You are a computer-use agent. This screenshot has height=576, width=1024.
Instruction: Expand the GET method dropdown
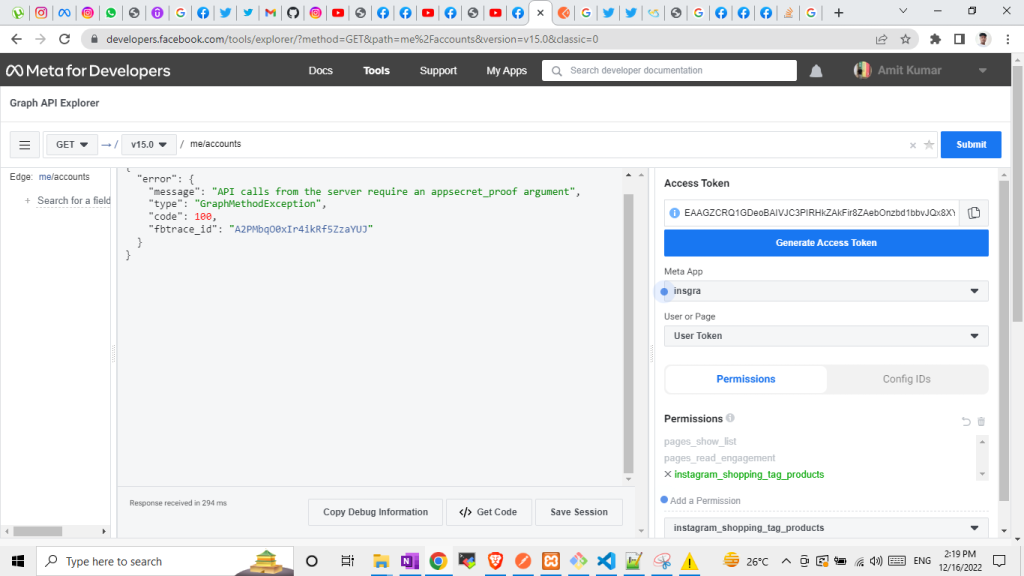coord(72,144)
